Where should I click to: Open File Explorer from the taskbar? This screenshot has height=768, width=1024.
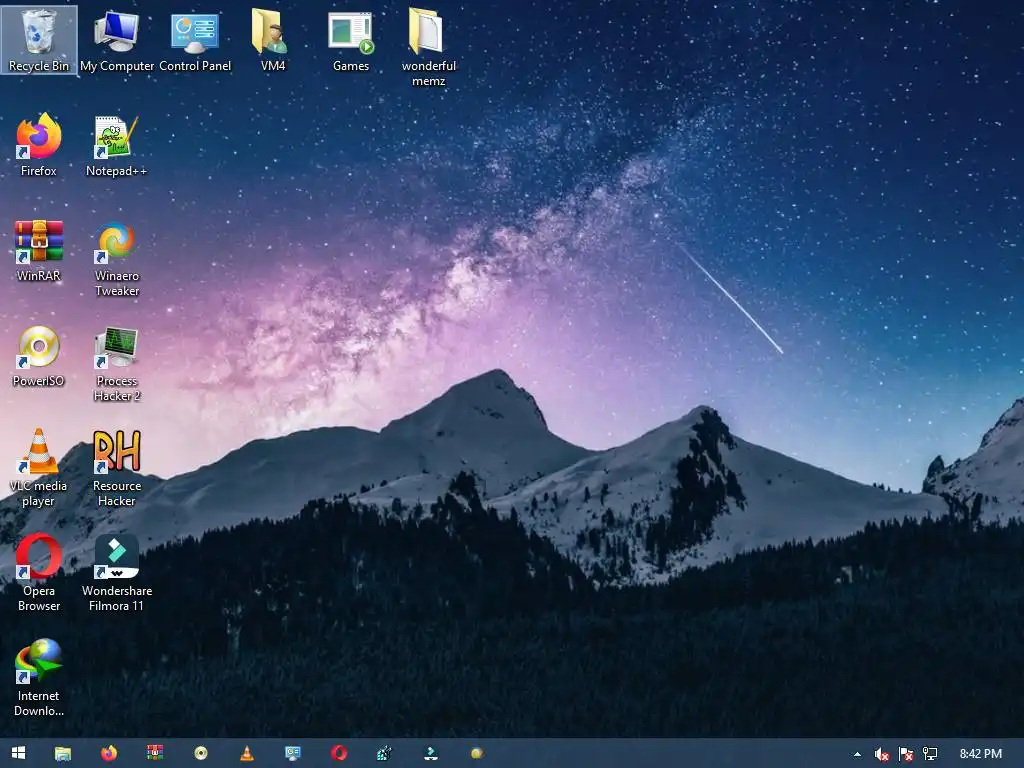[63, 753]
